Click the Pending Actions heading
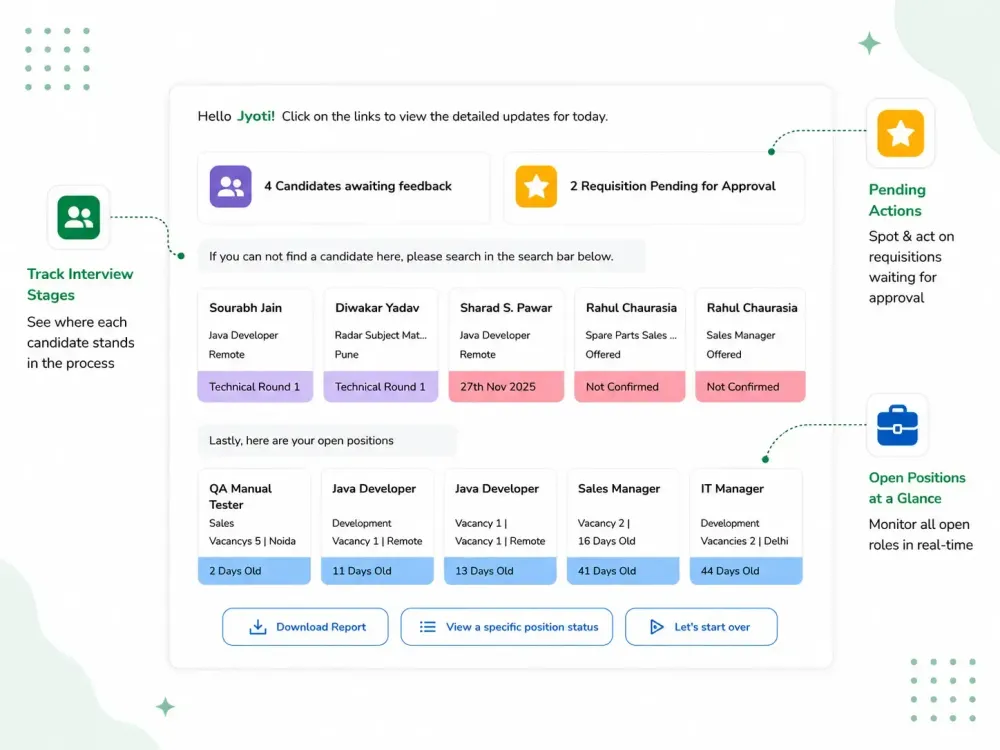The width and height of the screenshot is (1000, 750). pyautogui.click(x=897, y=200)
